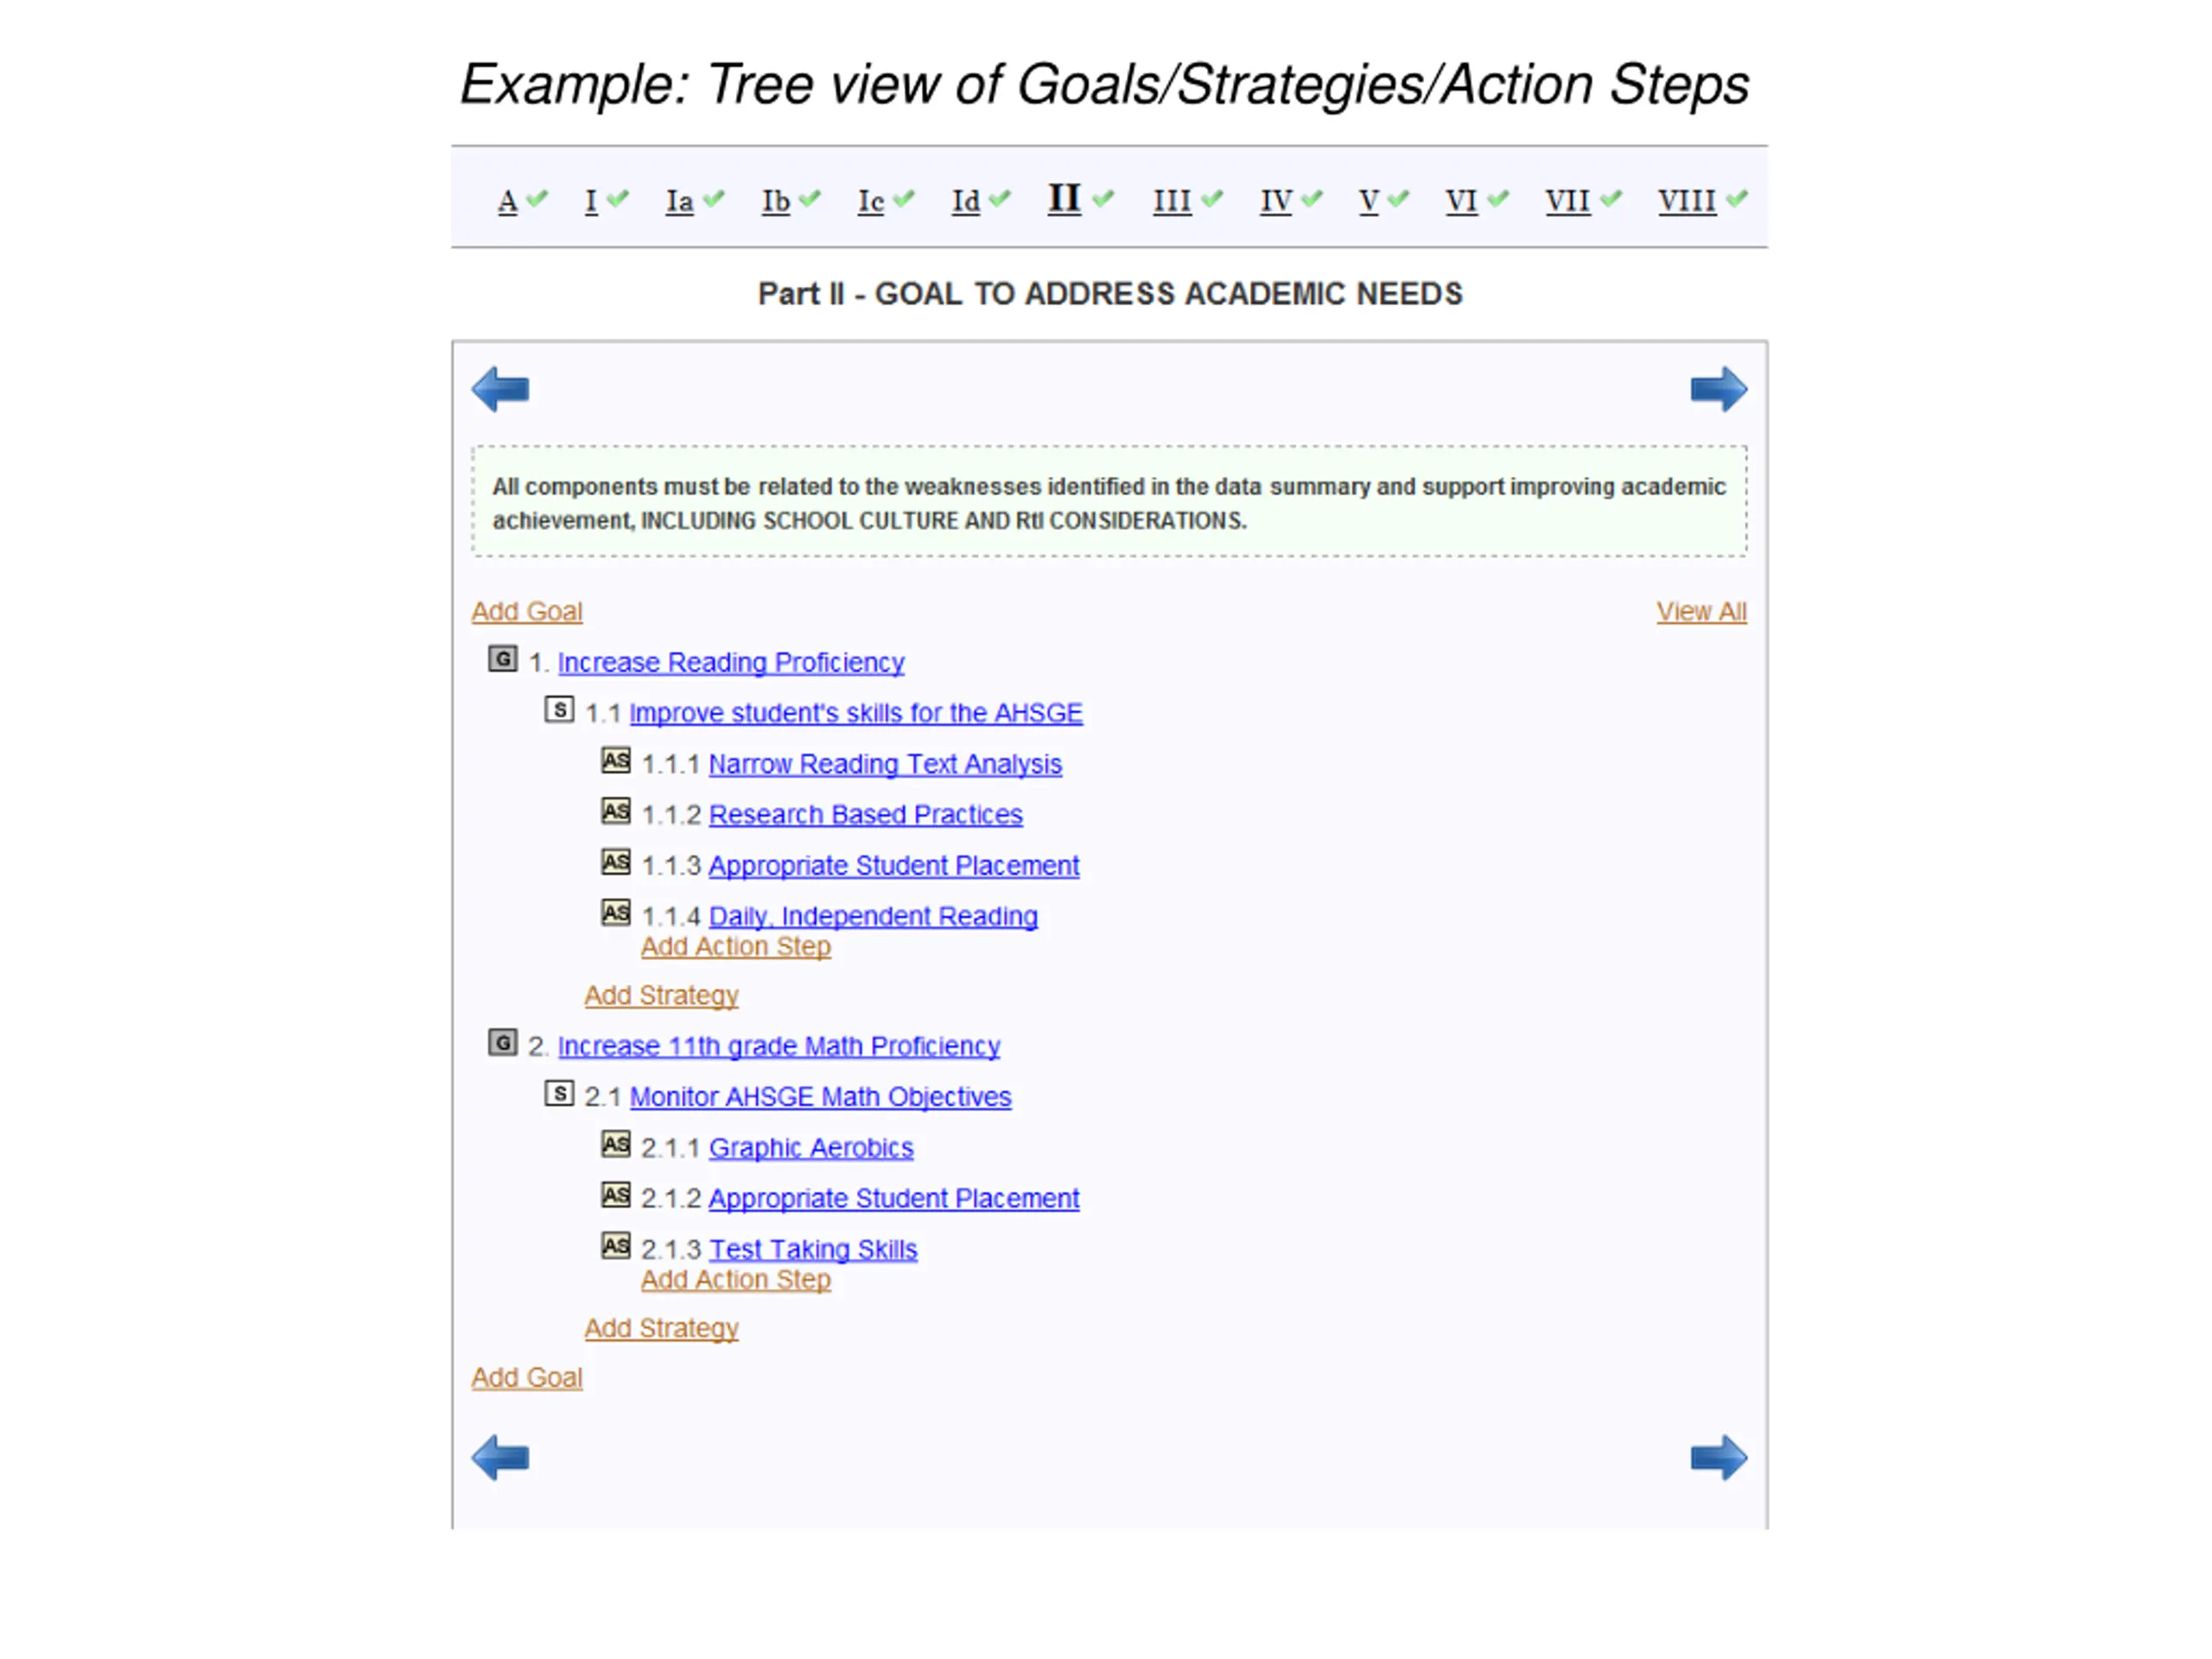Viewport: 2212px width, 1659px height.
Task: Switch to section III tab
Action: click(1172, 201)
